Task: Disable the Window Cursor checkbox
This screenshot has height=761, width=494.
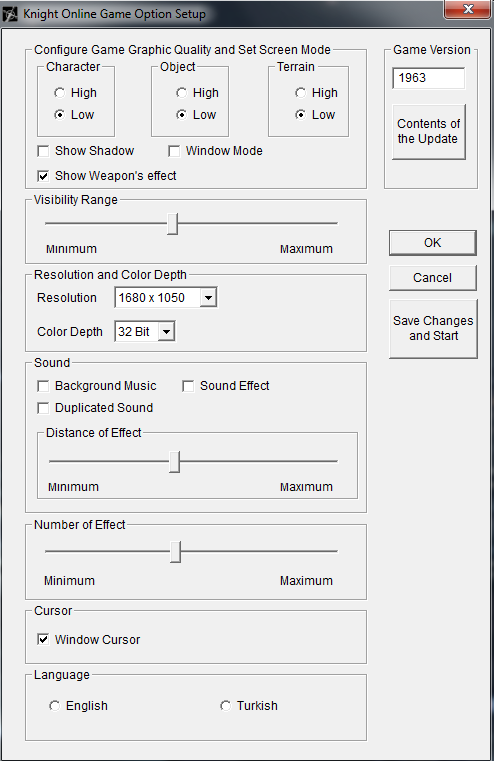Action: 43,639
